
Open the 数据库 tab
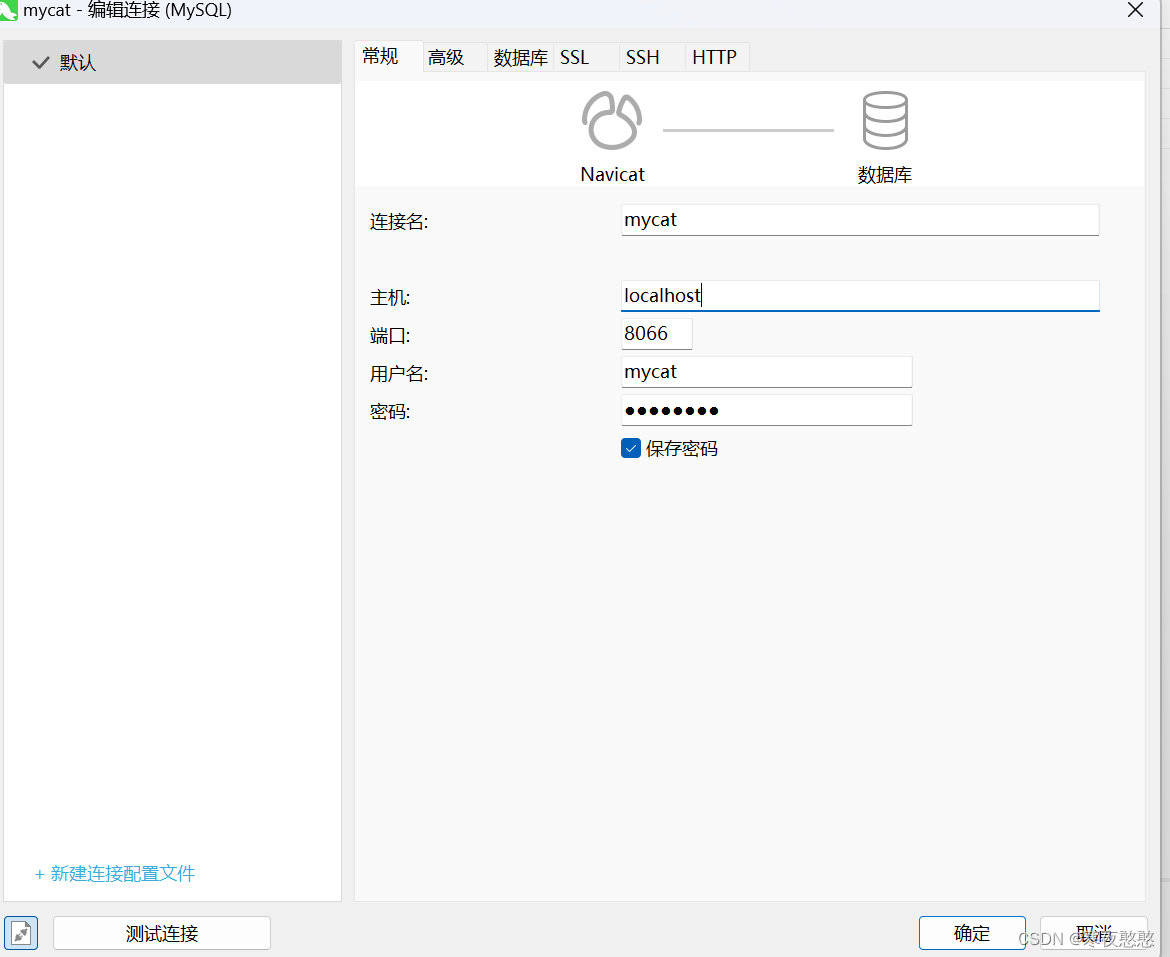520,57
